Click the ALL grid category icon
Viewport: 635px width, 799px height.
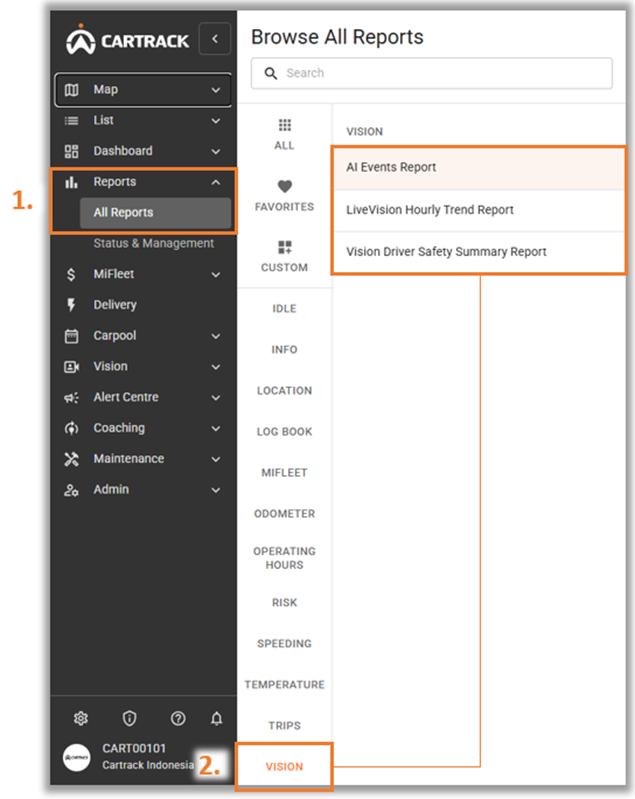pyautogui.click(x=284, y=125)
